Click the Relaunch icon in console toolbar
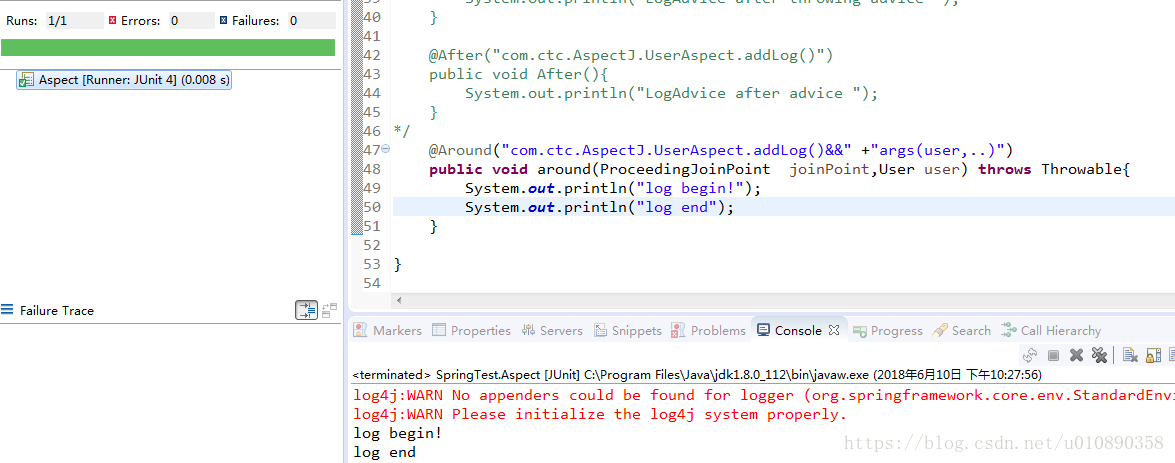The image size is (1175, 463). pos(1030,355)
